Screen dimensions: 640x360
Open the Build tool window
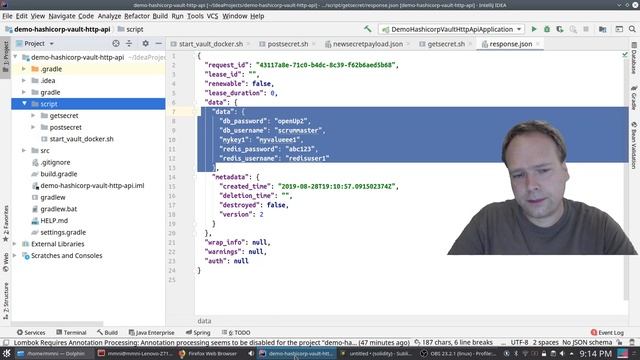(107, 333)
